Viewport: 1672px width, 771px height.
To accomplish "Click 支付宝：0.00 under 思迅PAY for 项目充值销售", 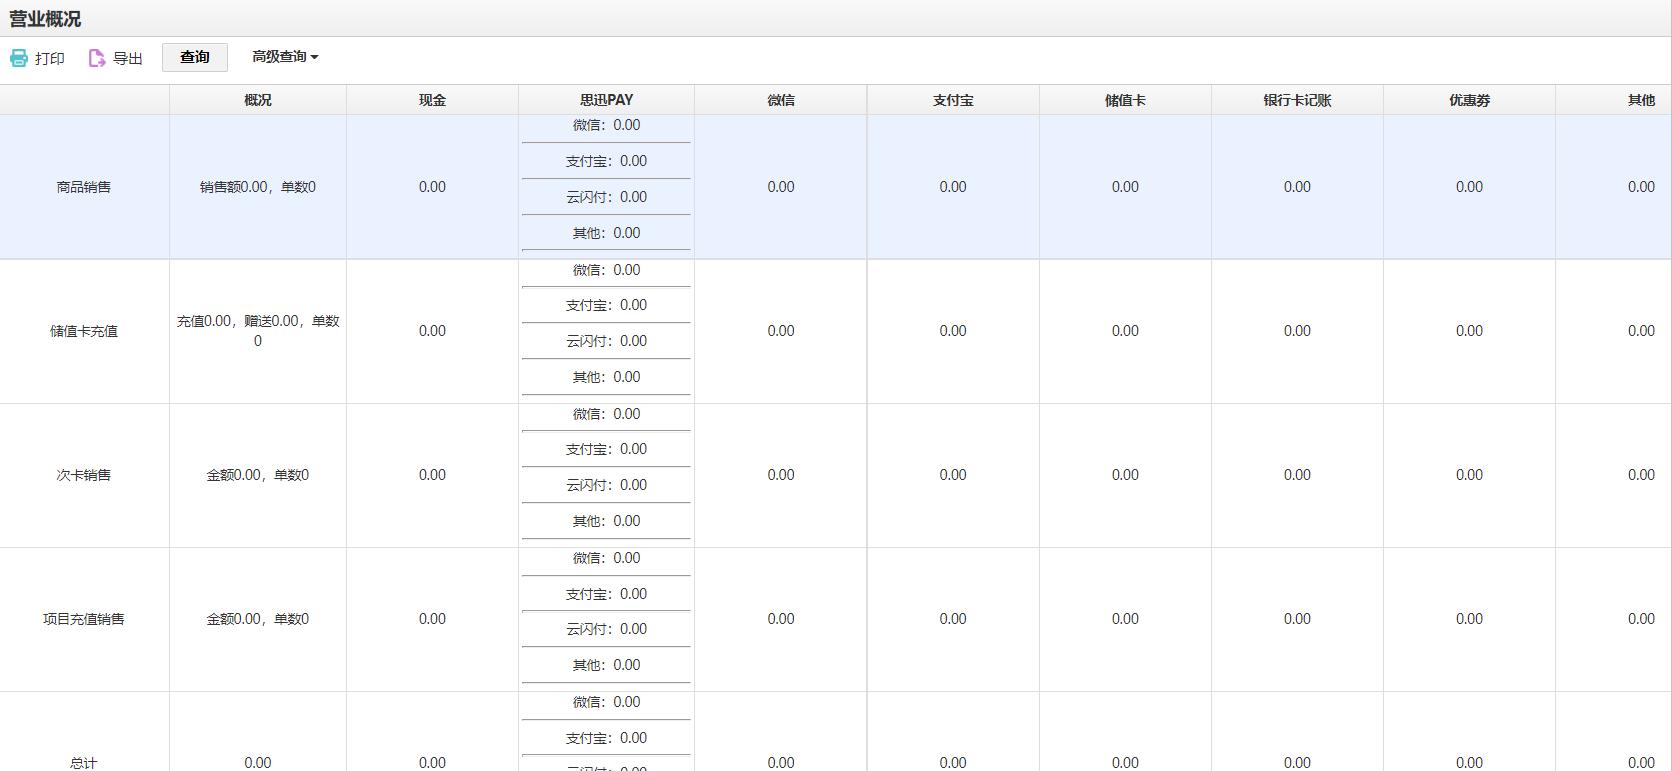I will [x=606, y=594].
